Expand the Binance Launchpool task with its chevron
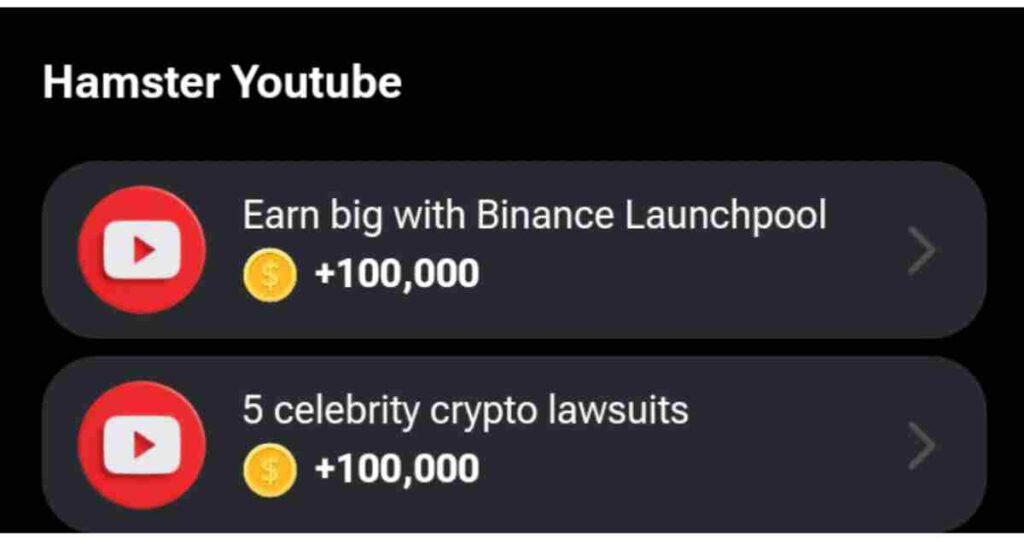1024x538 pixels. pyautogui.click(x=921, y=250)
